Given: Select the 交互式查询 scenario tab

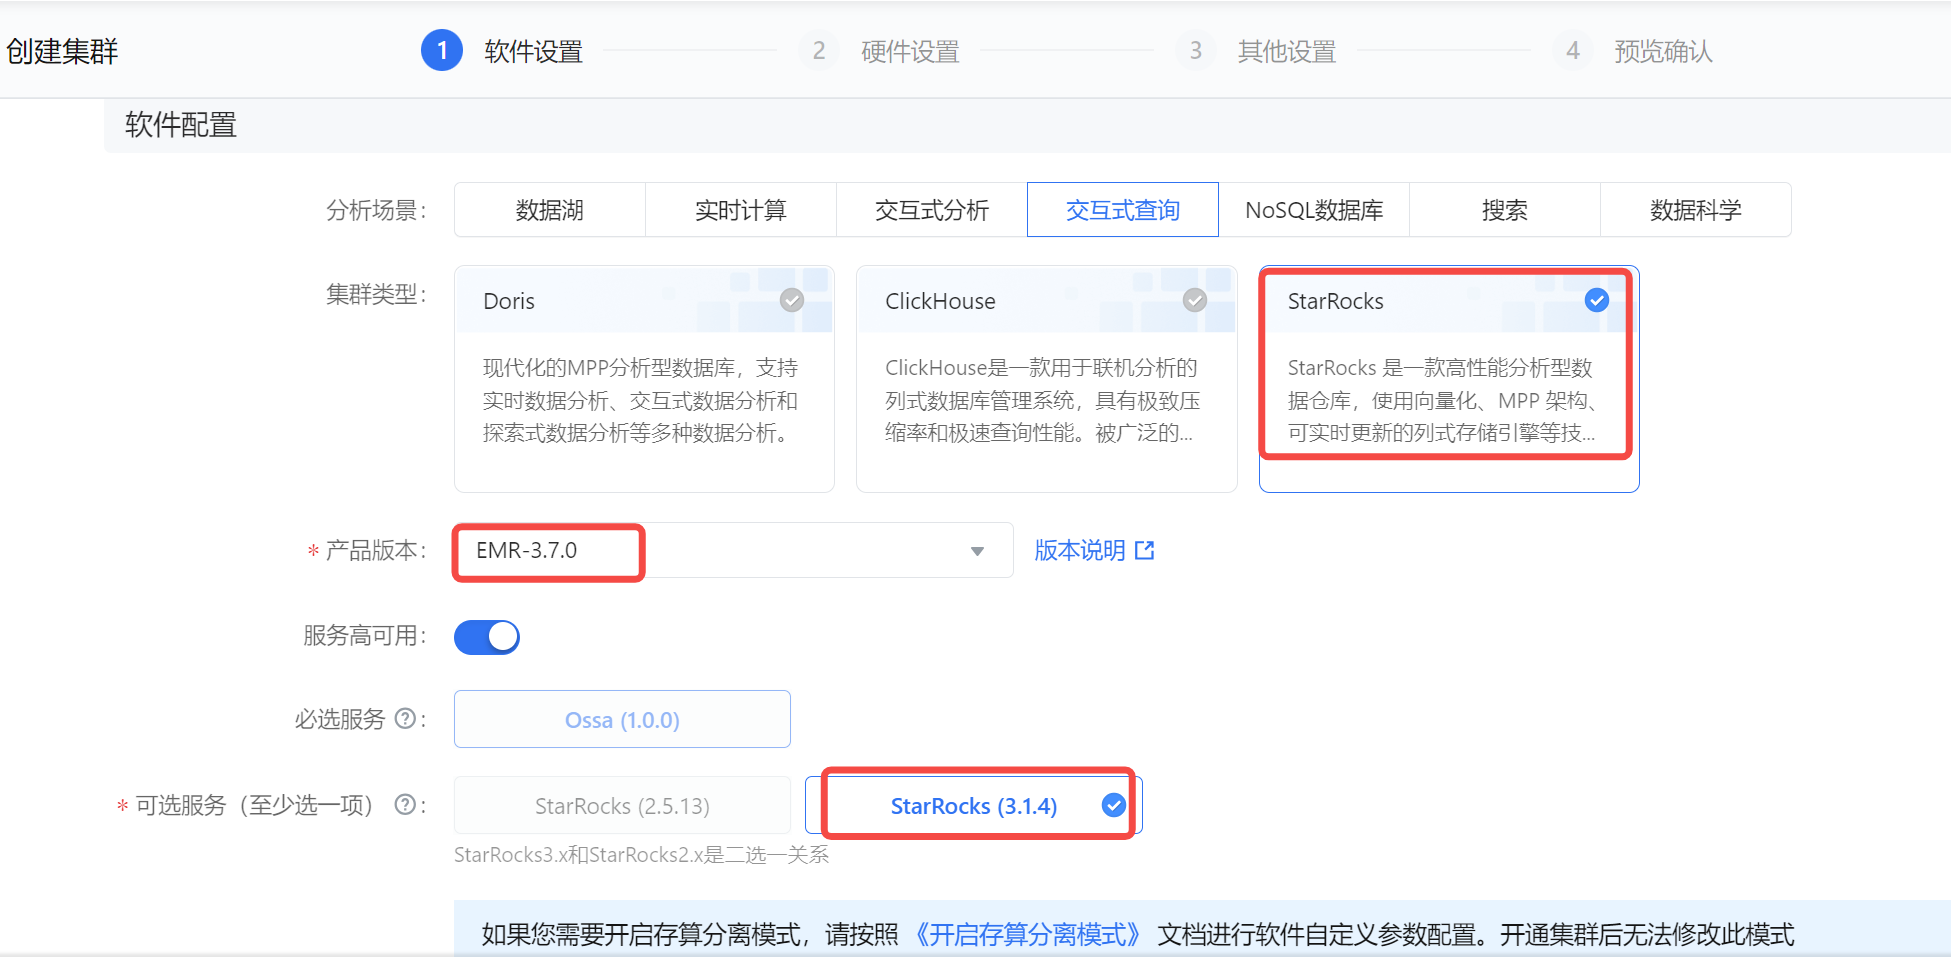Looking at the screenshot, I should click(x=1123, y=210).
